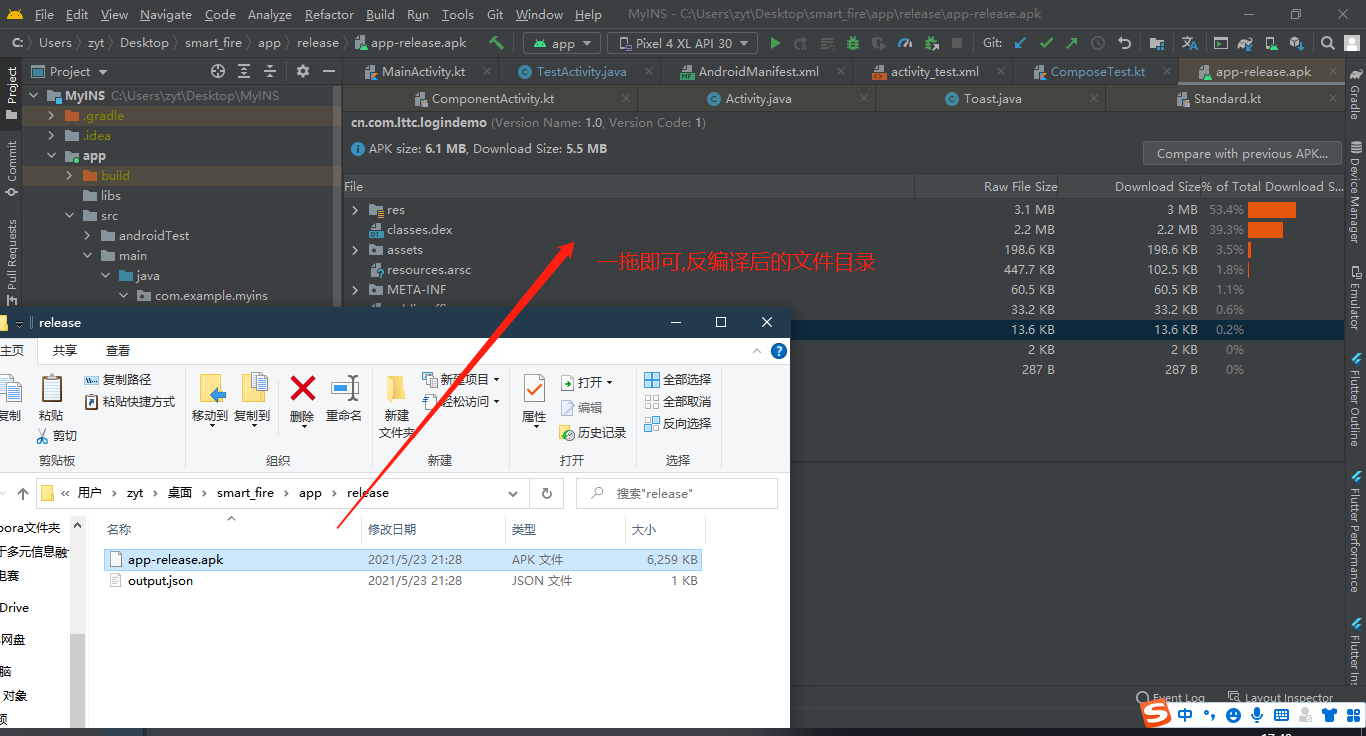
Task: Click 反向选择 in Explorer ribbon
Action: pos(677,424)
